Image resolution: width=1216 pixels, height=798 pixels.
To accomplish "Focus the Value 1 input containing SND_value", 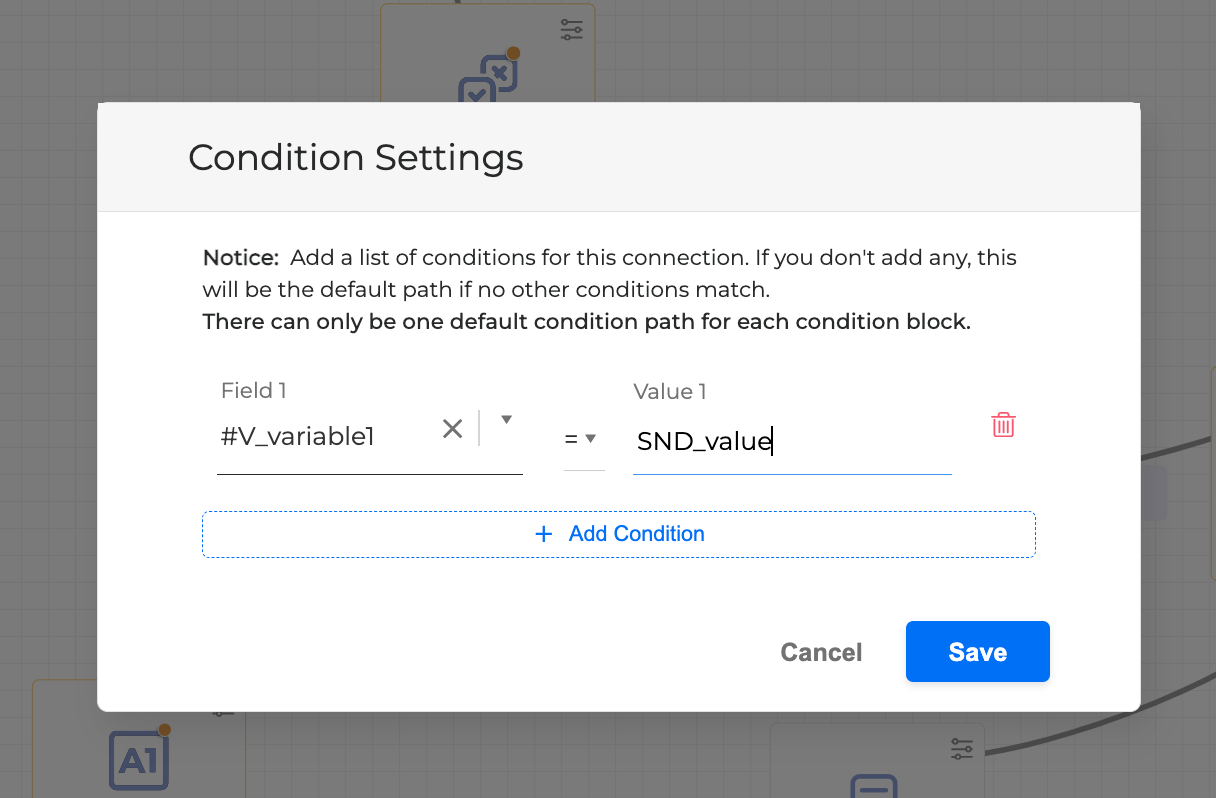I will tap(790, 441).
